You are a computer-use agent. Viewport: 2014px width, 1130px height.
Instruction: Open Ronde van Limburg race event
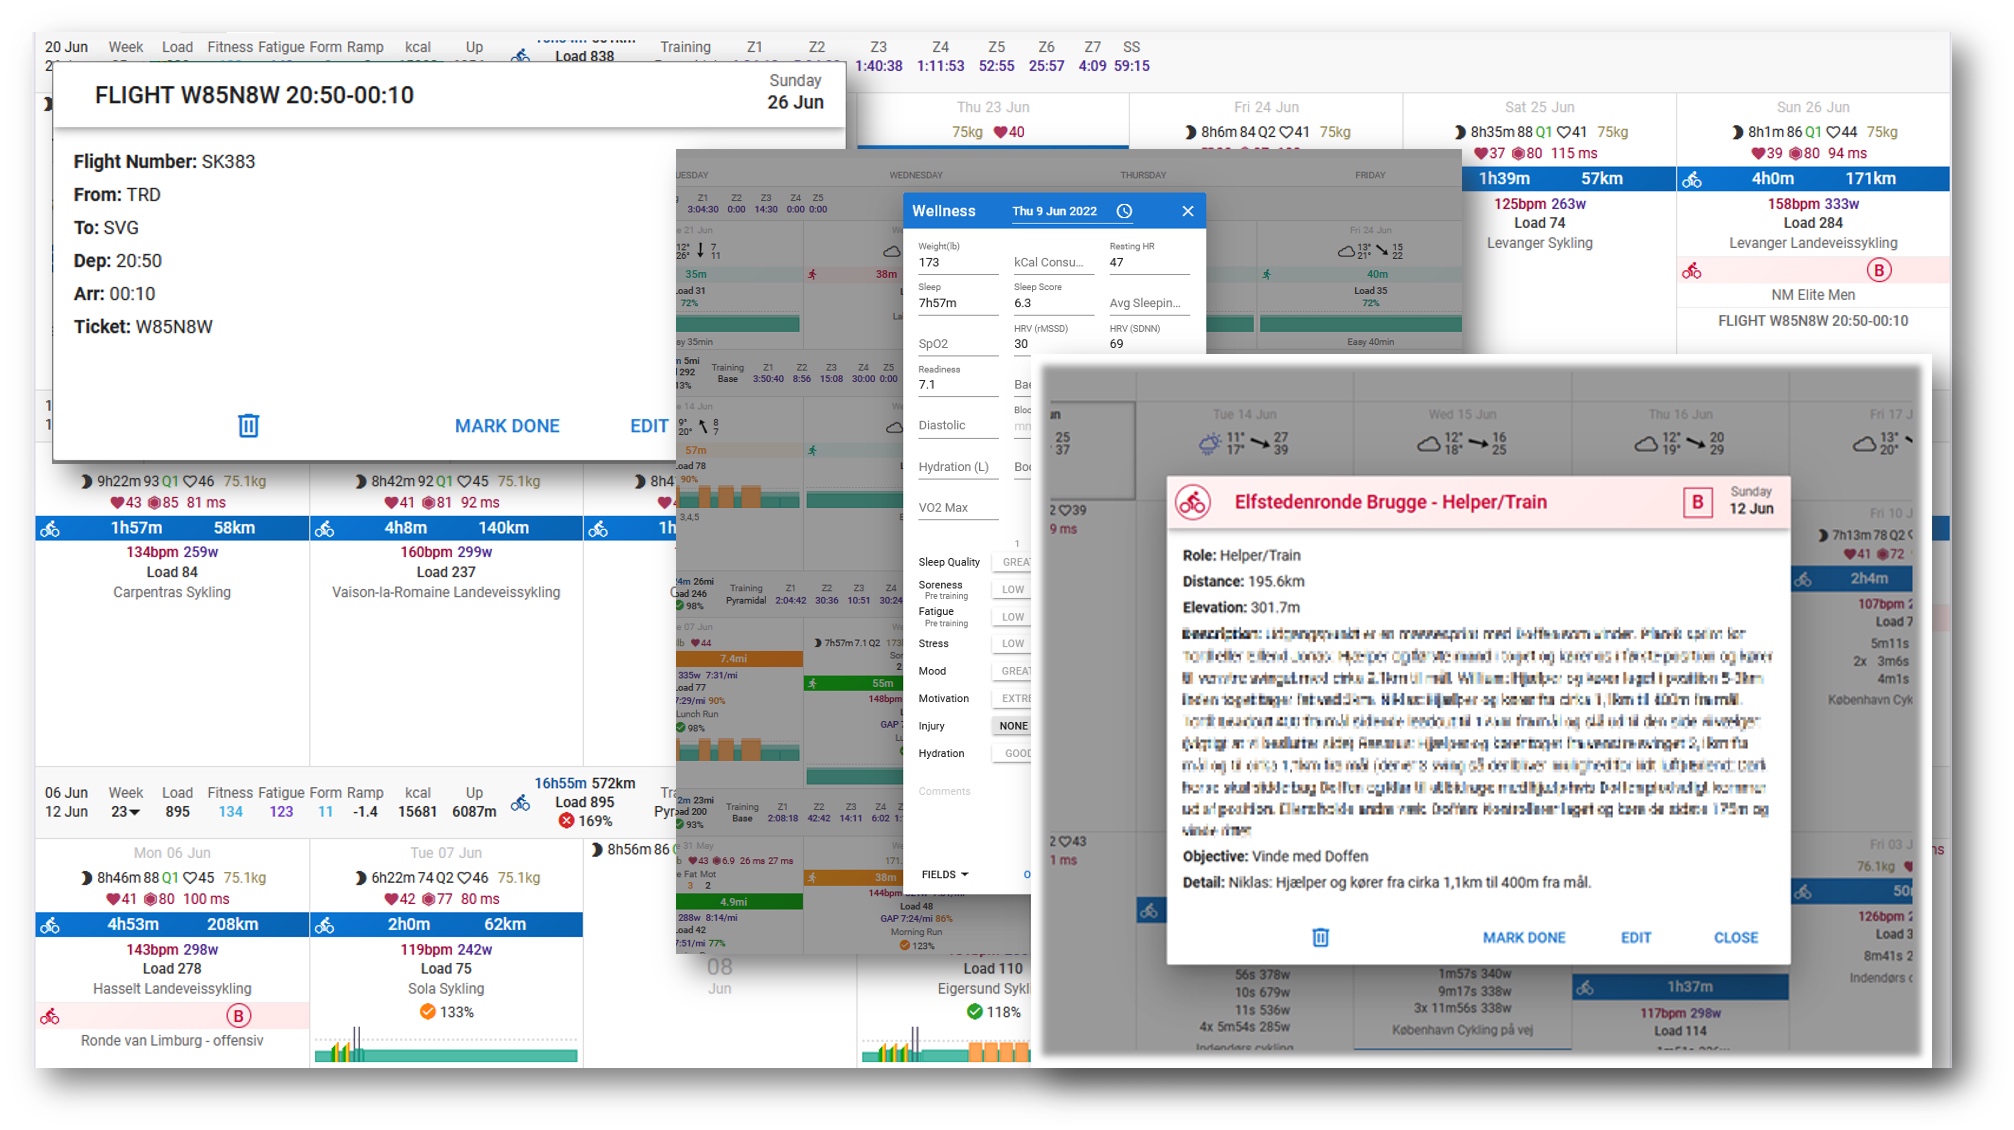pyautogui.click(x=172, y=1041)
